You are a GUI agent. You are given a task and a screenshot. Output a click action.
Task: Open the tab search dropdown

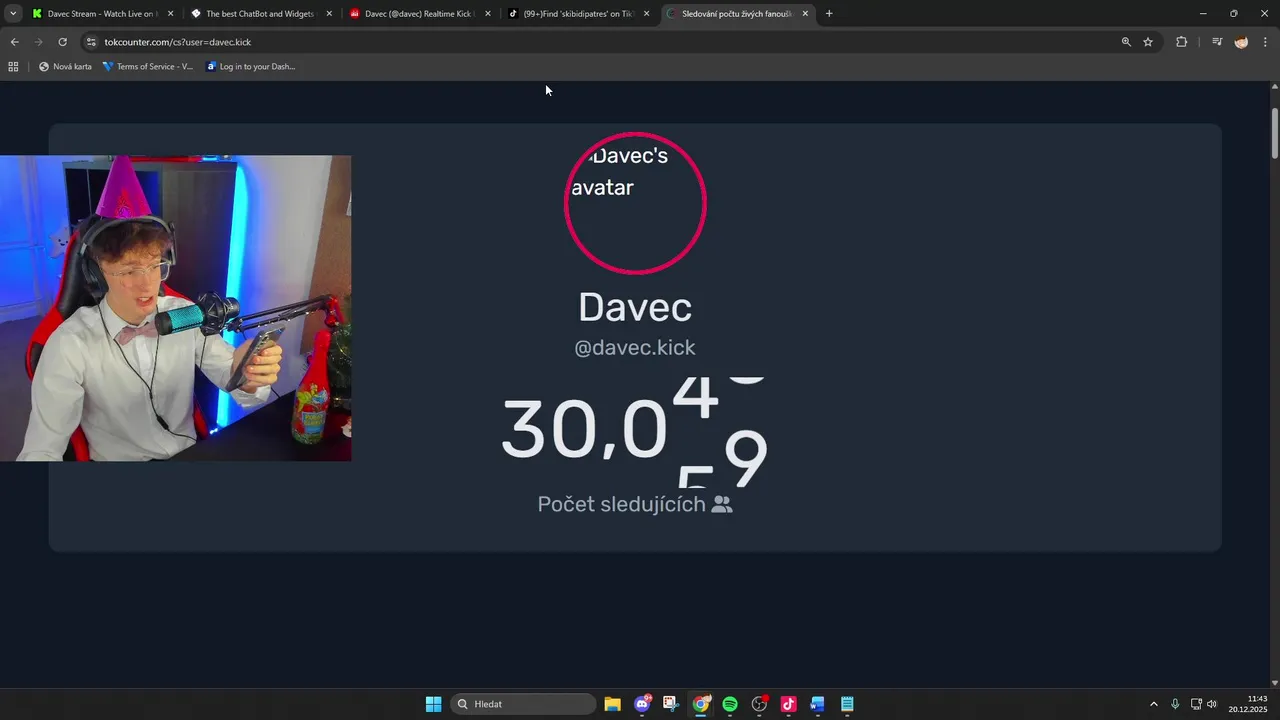[x=13, y=14]
